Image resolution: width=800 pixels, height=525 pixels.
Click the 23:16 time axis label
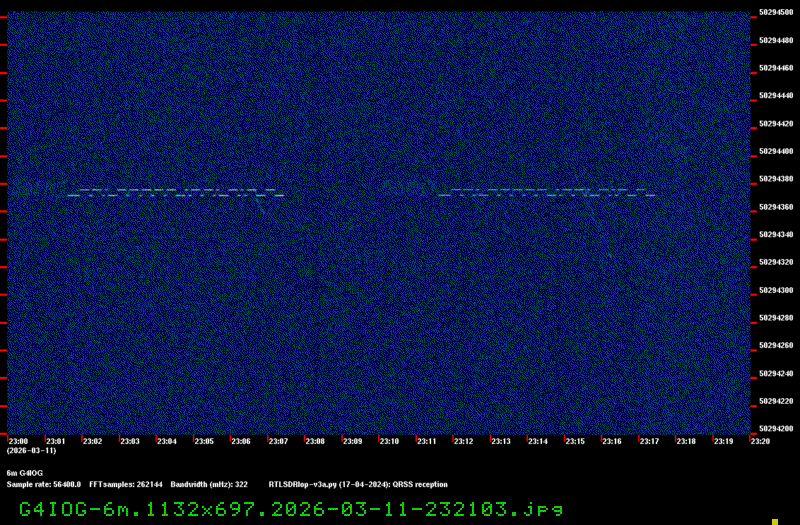[x=612, y=441]
